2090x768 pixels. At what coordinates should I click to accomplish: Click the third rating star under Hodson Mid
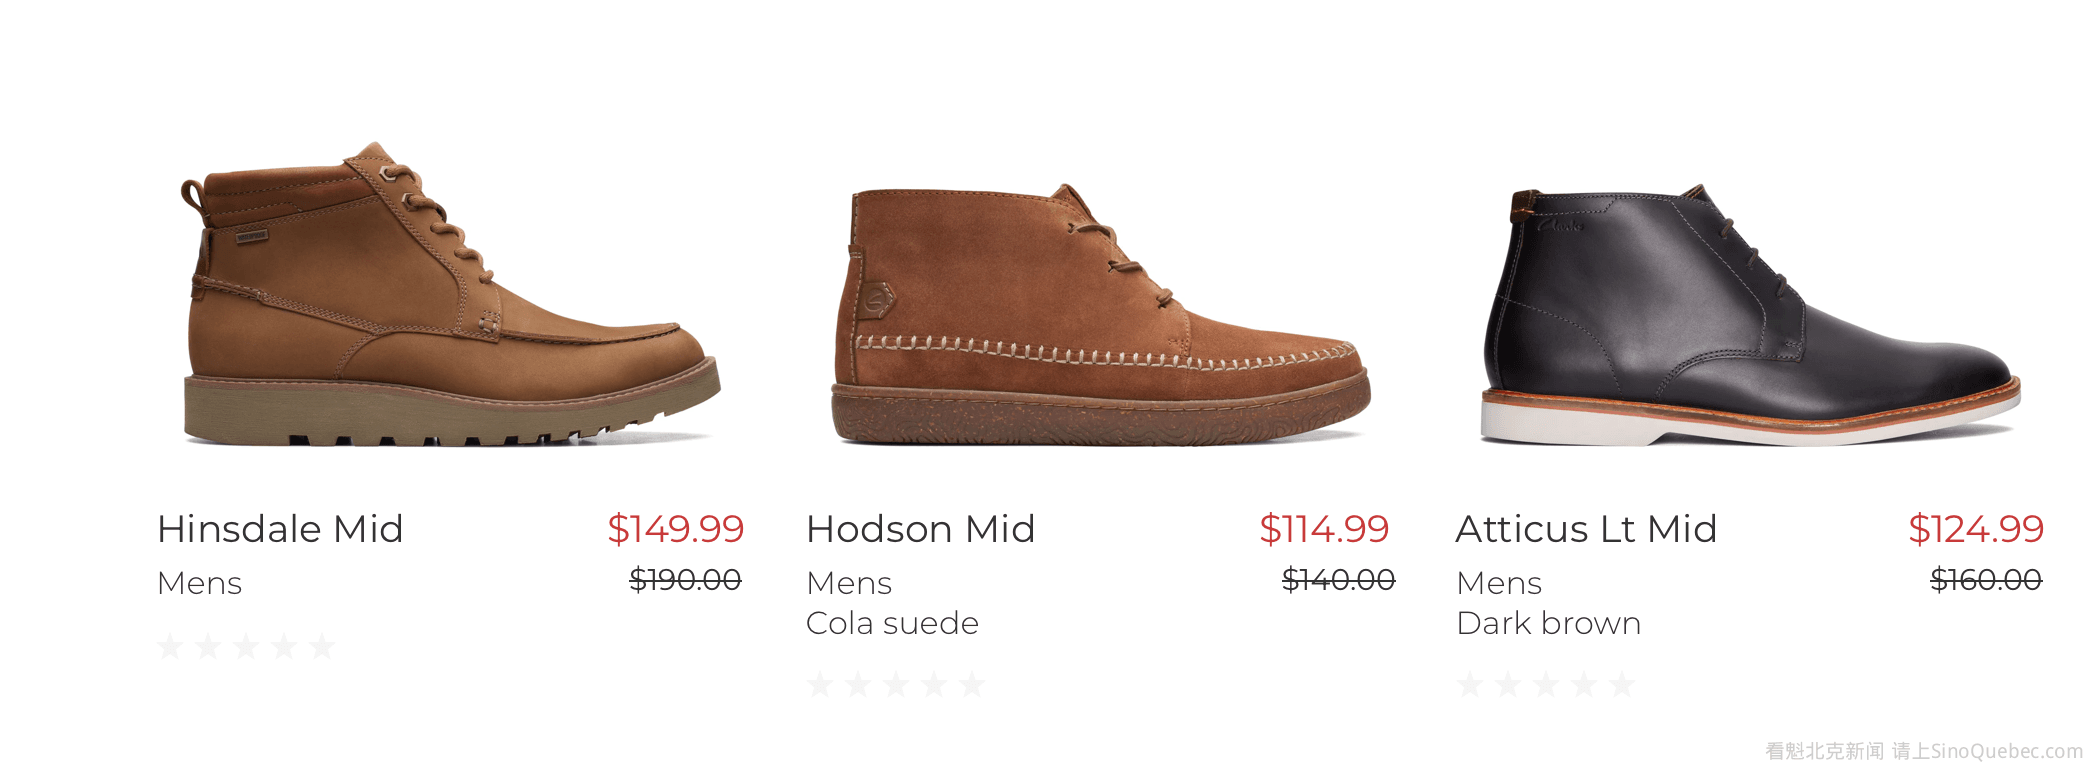coord(896,685)
